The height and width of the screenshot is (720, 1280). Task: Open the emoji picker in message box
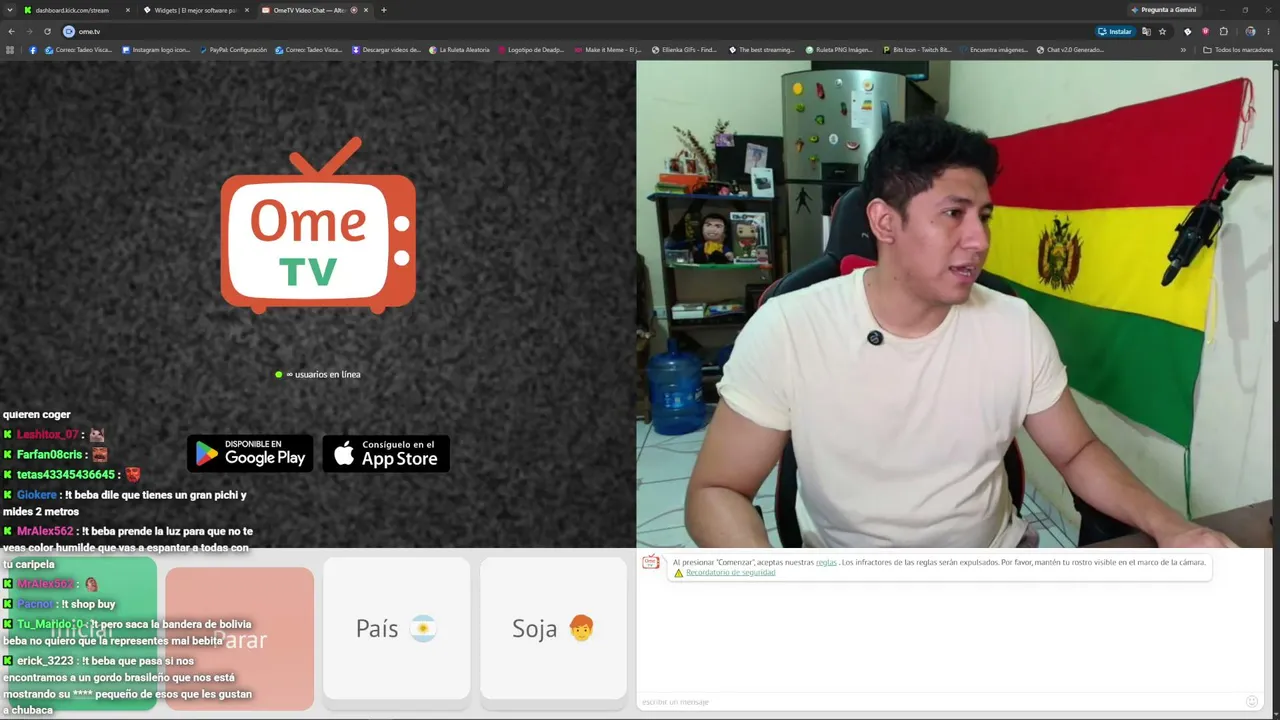tap(1252, 702)
